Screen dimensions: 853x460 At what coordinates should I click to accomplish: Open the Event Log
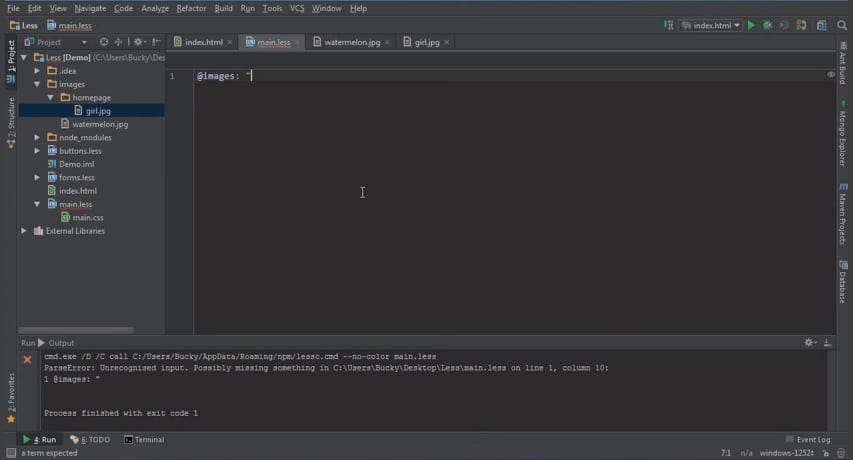tap(808, 439)
